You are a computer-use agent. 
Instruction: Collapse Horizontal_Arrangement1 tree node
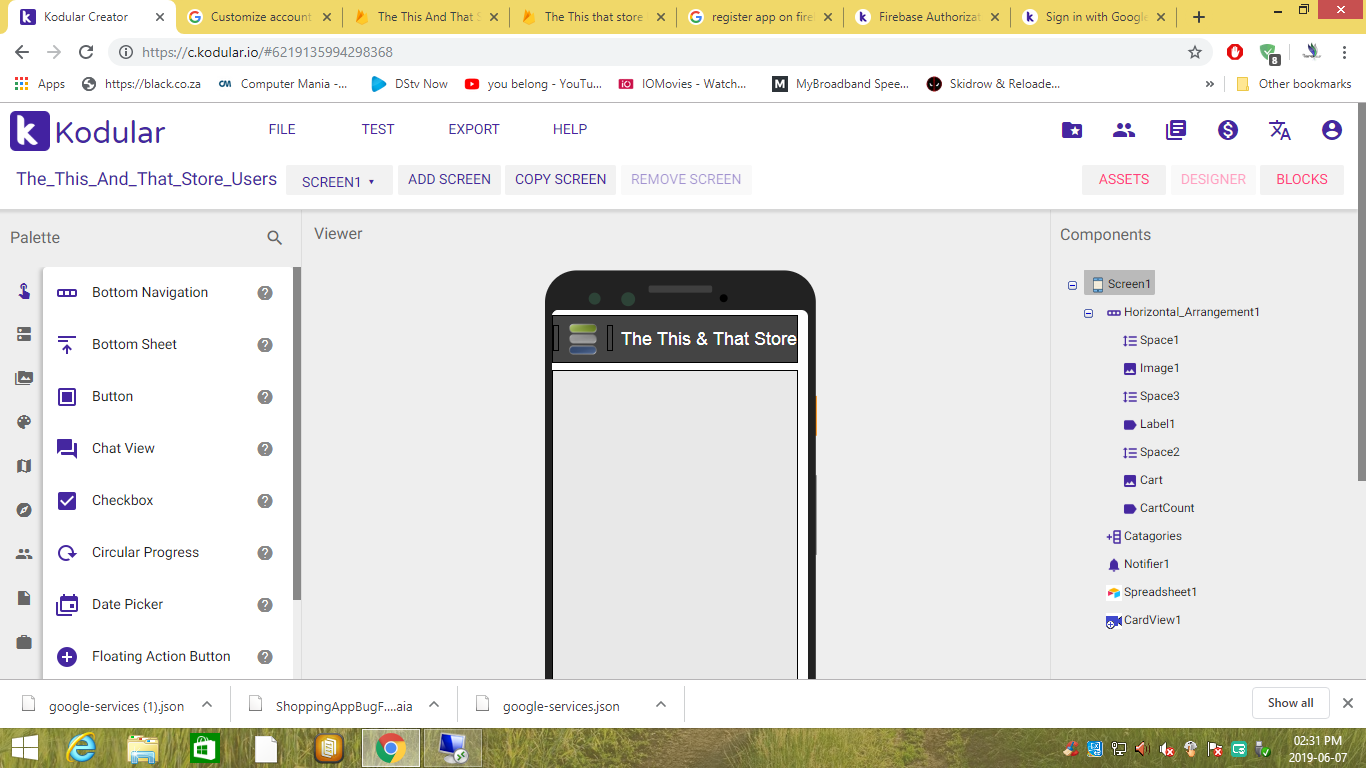tap(1089, 313)
